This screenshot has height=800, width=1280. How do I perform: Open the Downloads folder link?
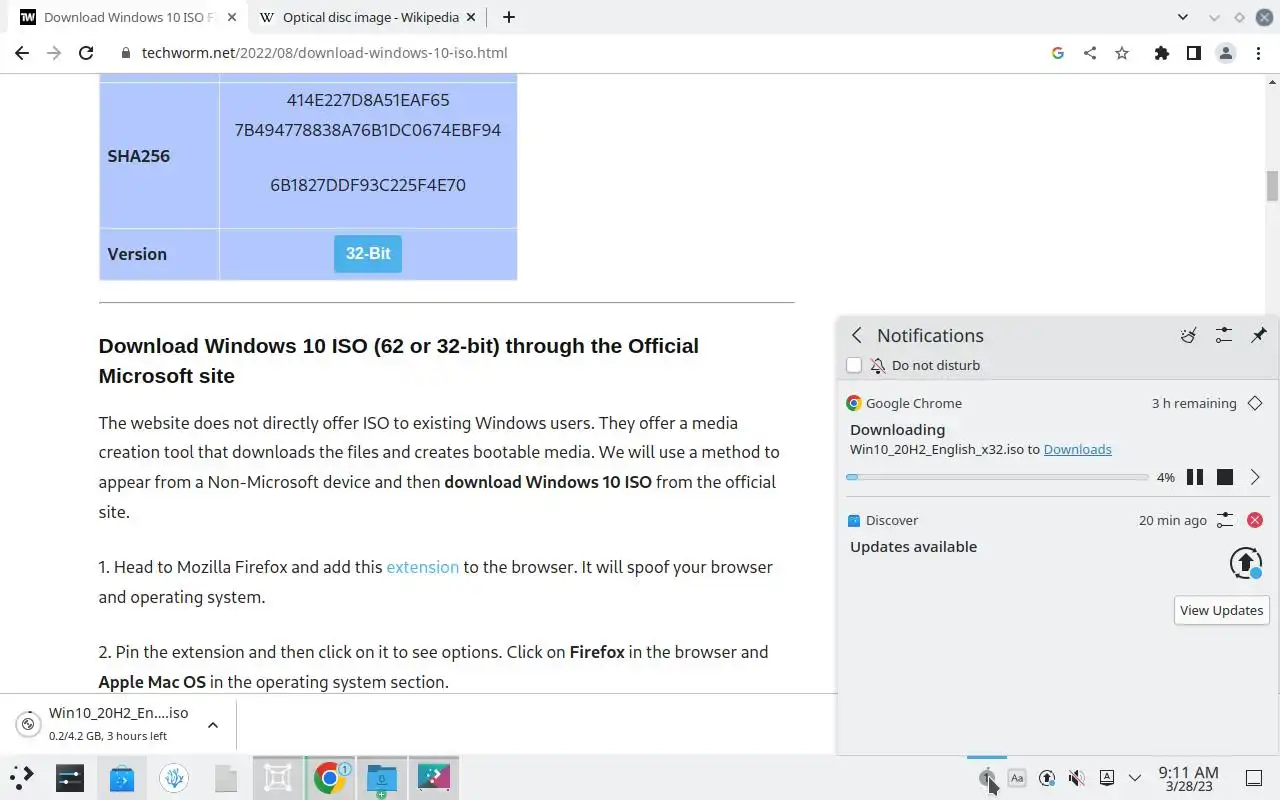pos(1077,449)
